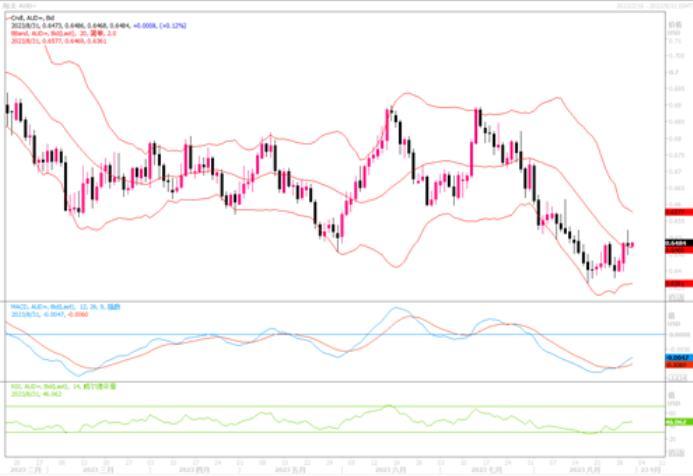Click the date range text at top-right

point(654,6)
